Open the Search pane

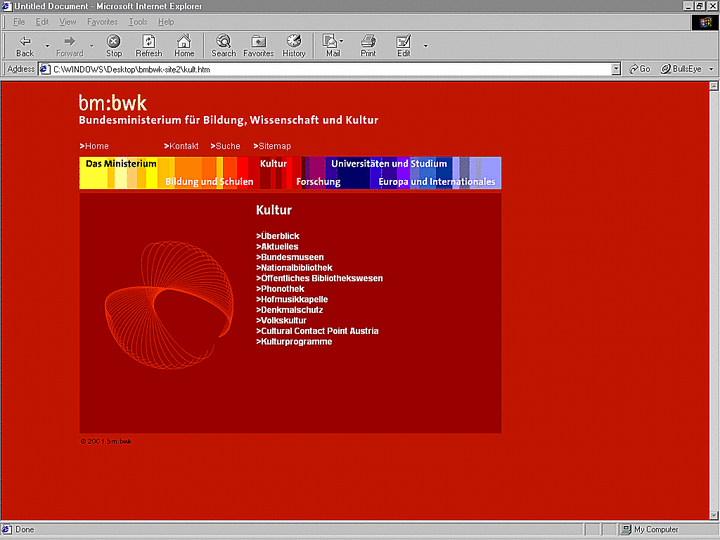pos(224,46)
